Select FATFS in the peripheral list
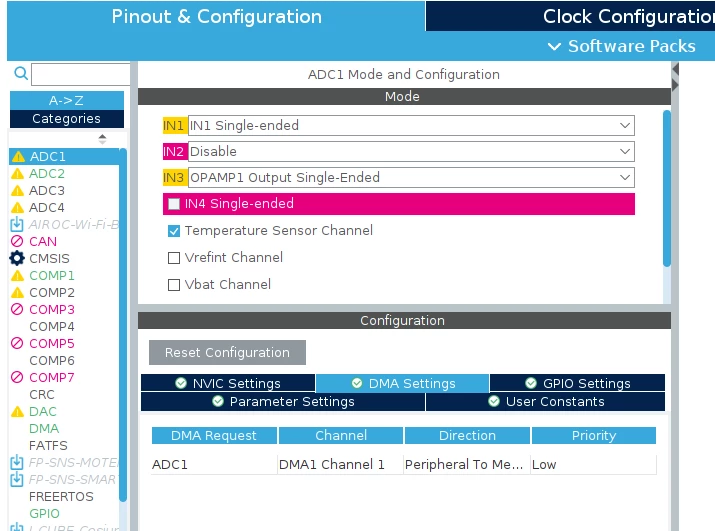 click(x=48, y=445)
